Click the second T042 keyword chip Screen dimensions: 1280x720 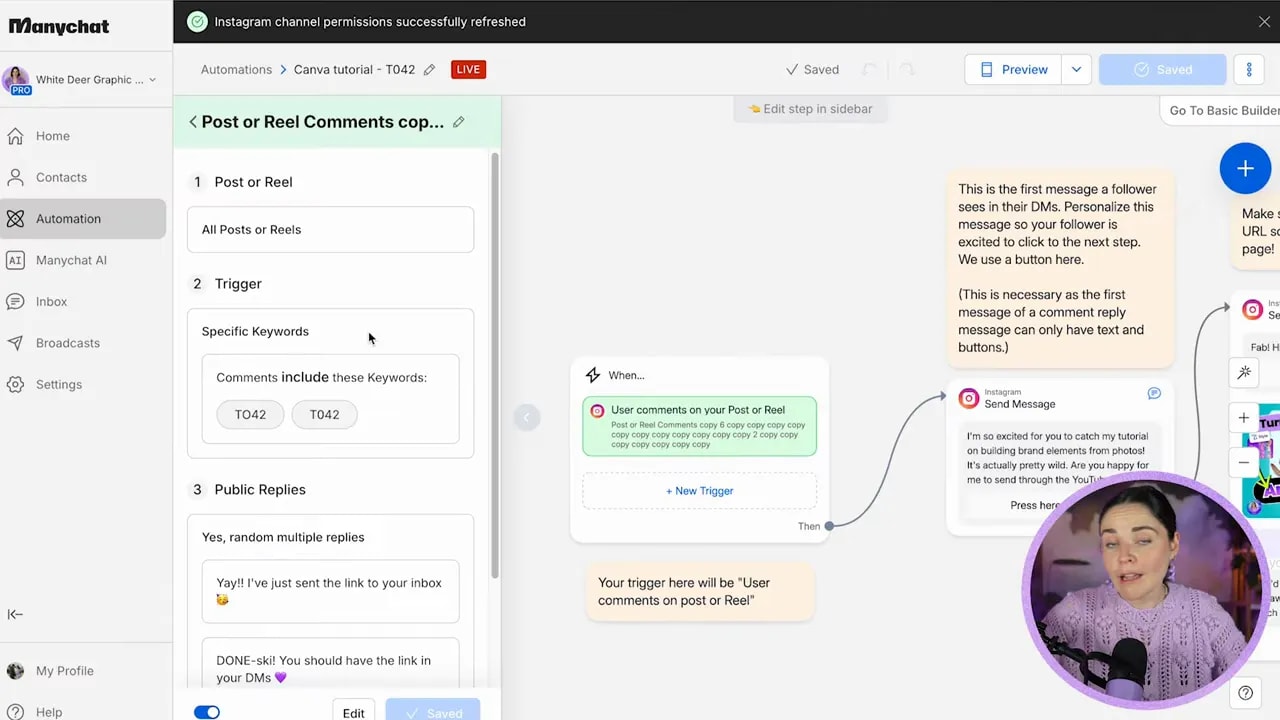[324, 414]
